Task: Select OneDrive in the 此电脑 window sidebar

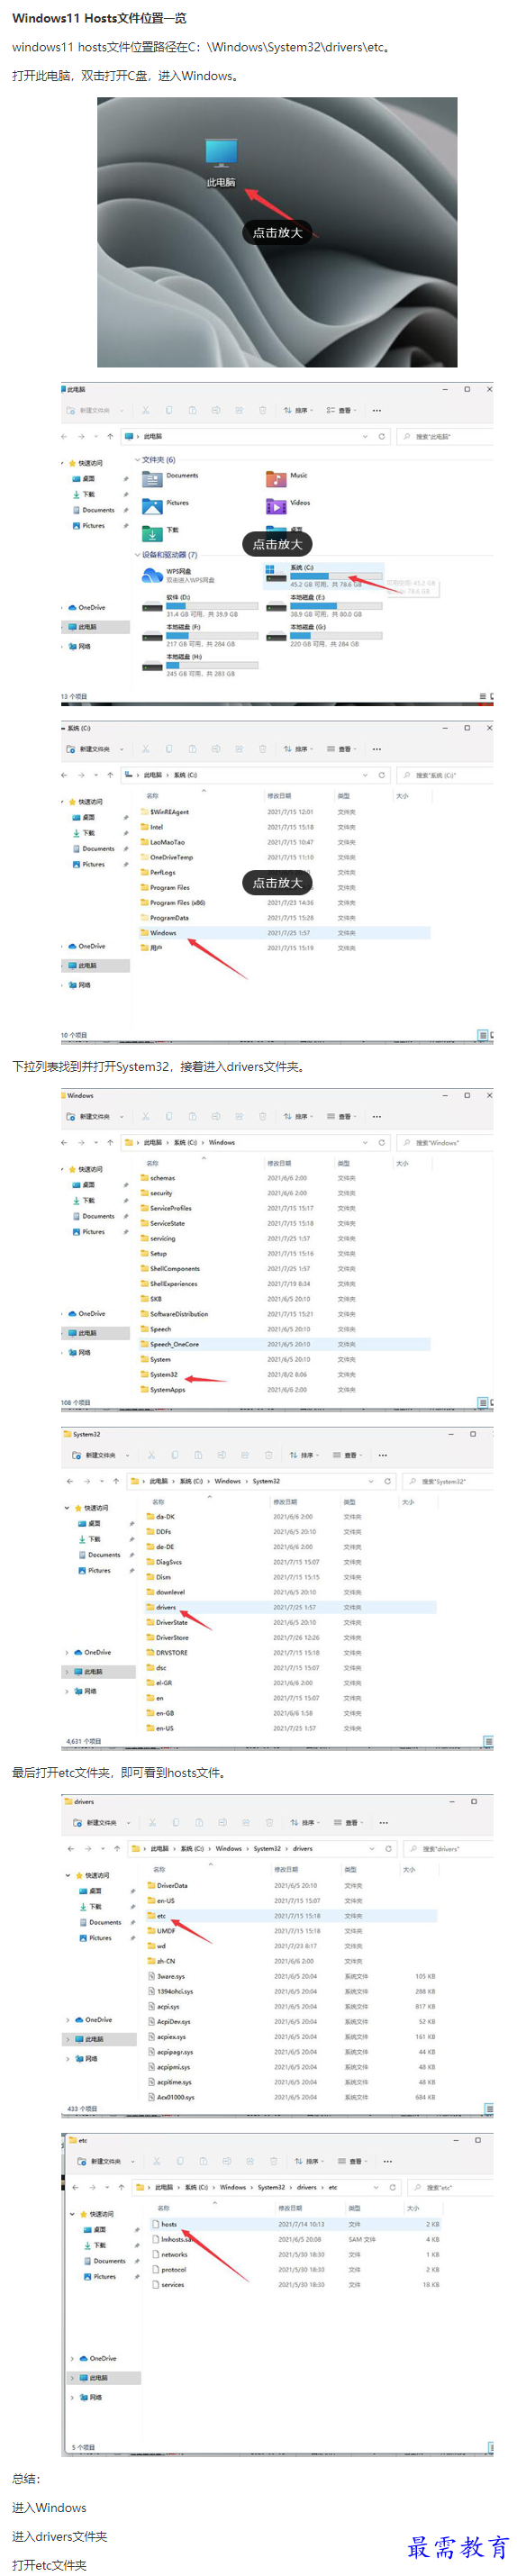Action: [88, 608]
